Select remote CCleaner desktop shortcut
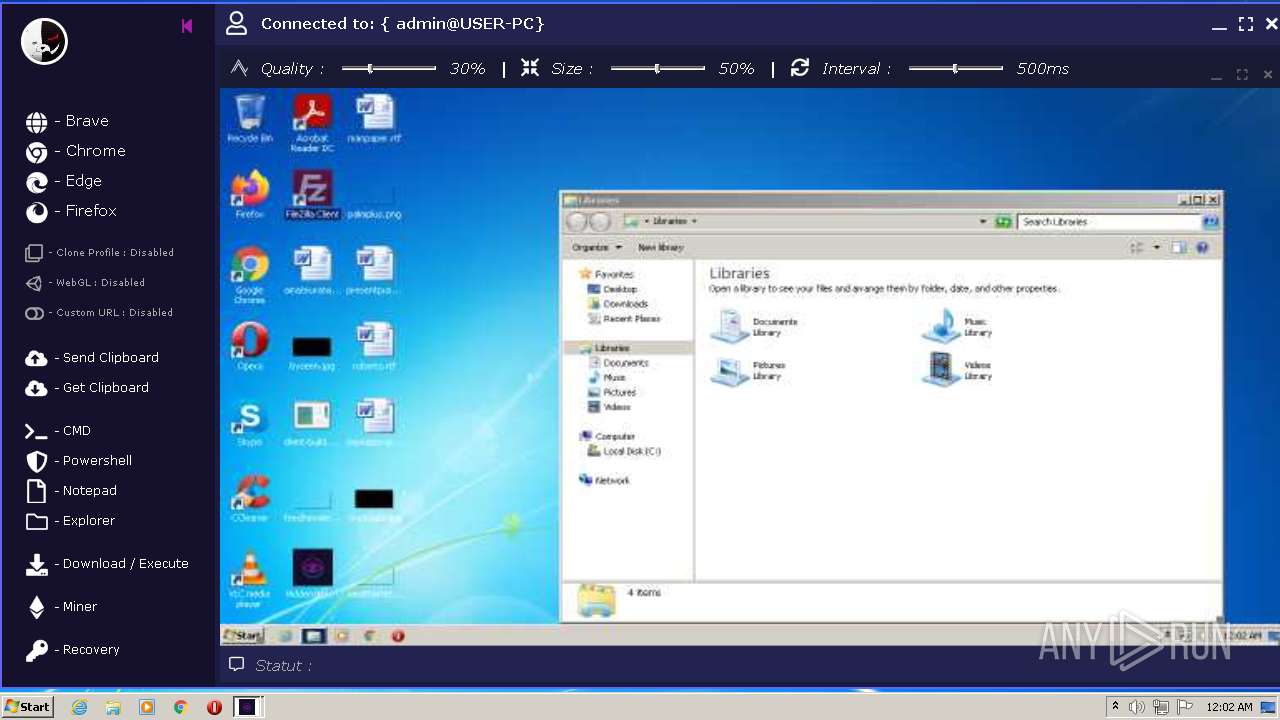1280x720 pixels. click(x=250, y=498)
